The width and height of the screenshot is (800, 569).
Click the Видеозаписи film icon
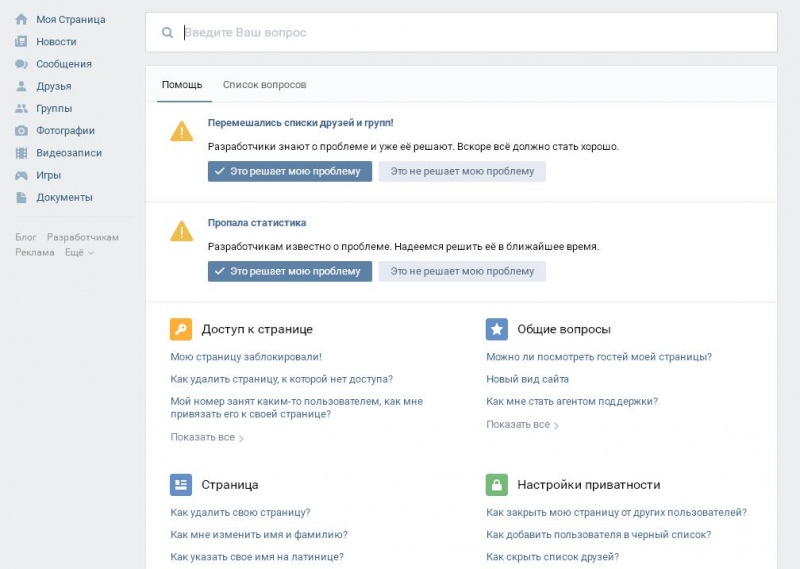21,153
